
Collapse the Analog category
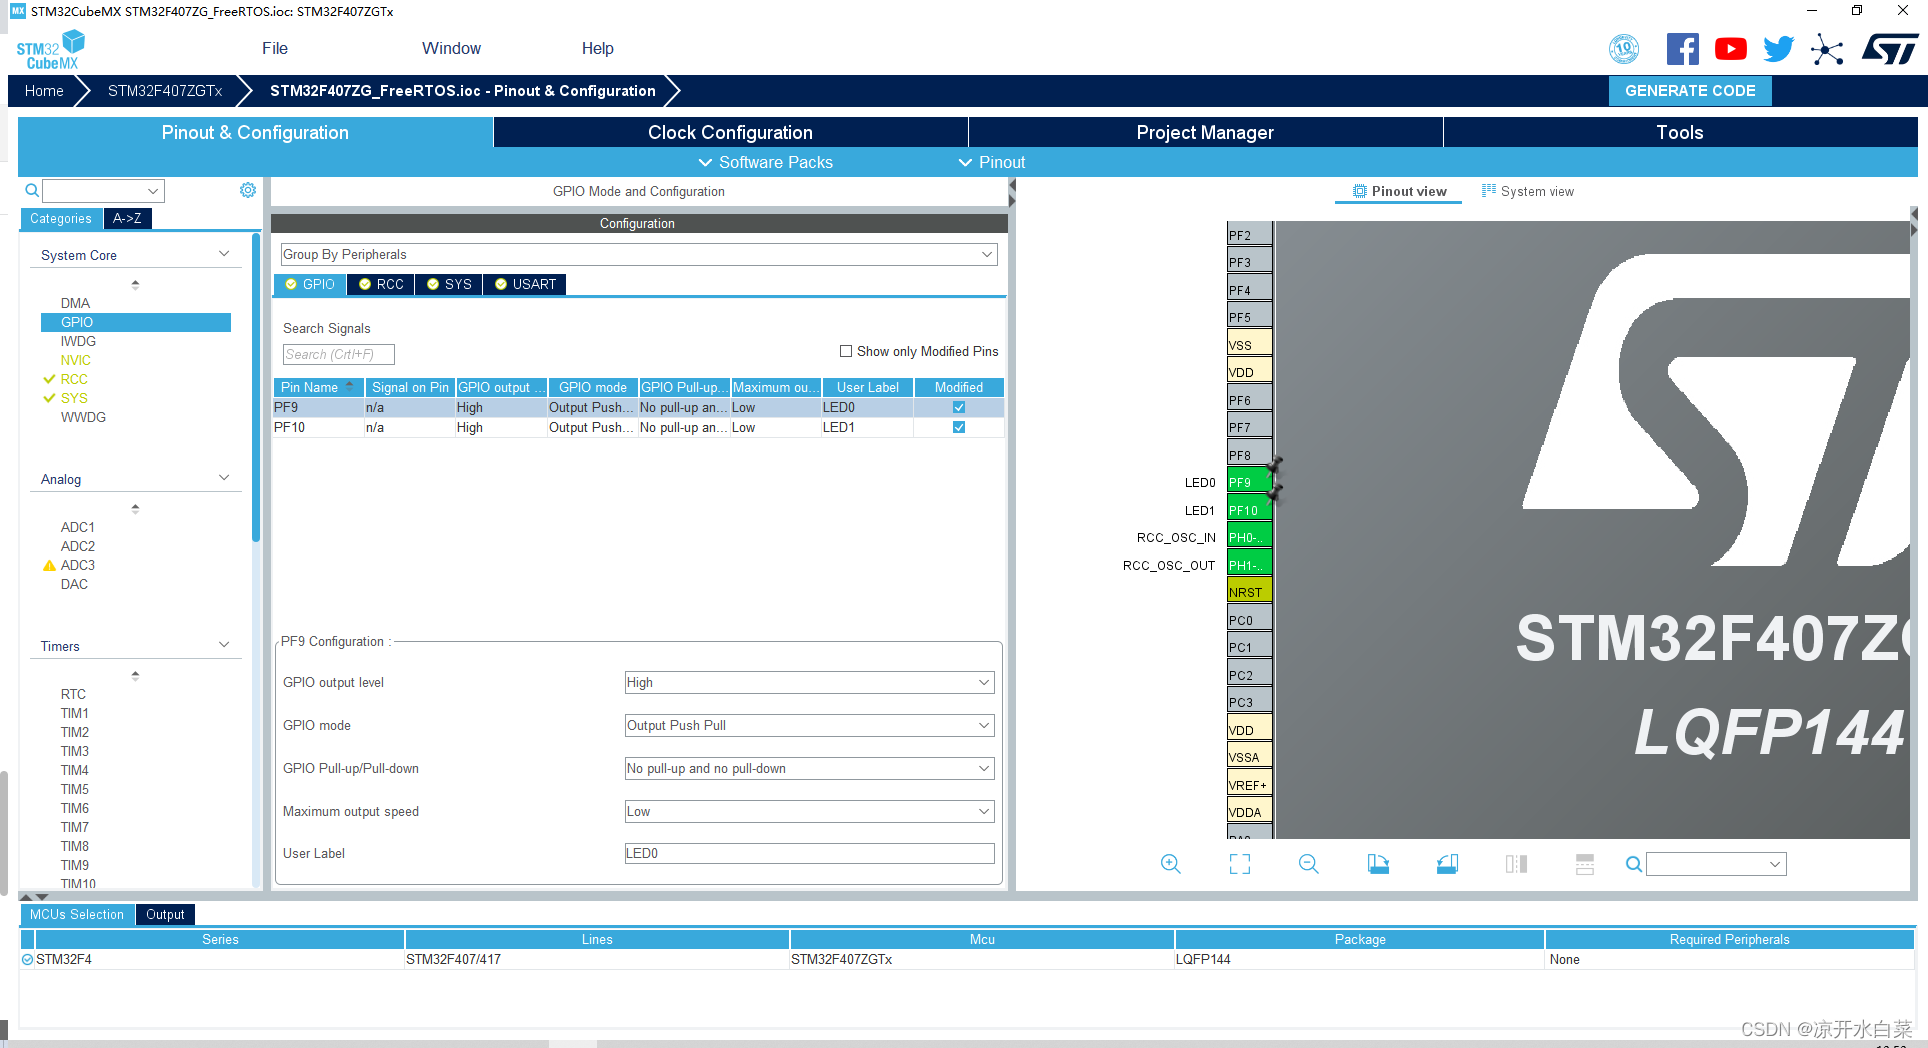click(224, 479)
